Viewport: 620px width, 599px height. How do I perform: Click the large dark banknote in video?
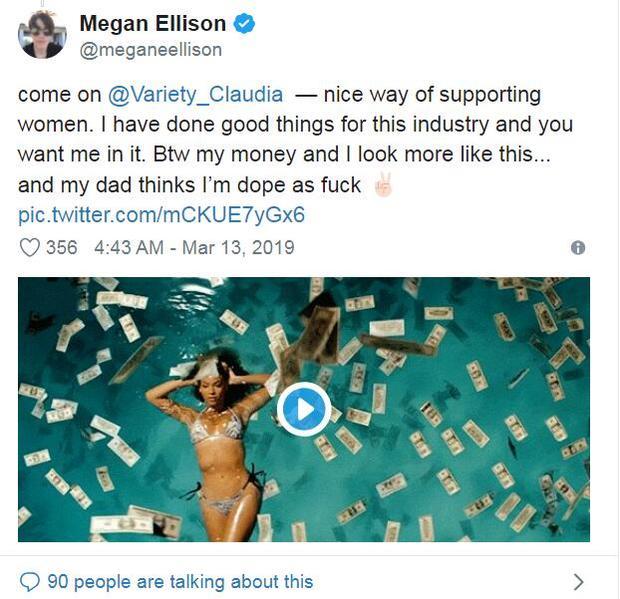click(x=319, y=327)
